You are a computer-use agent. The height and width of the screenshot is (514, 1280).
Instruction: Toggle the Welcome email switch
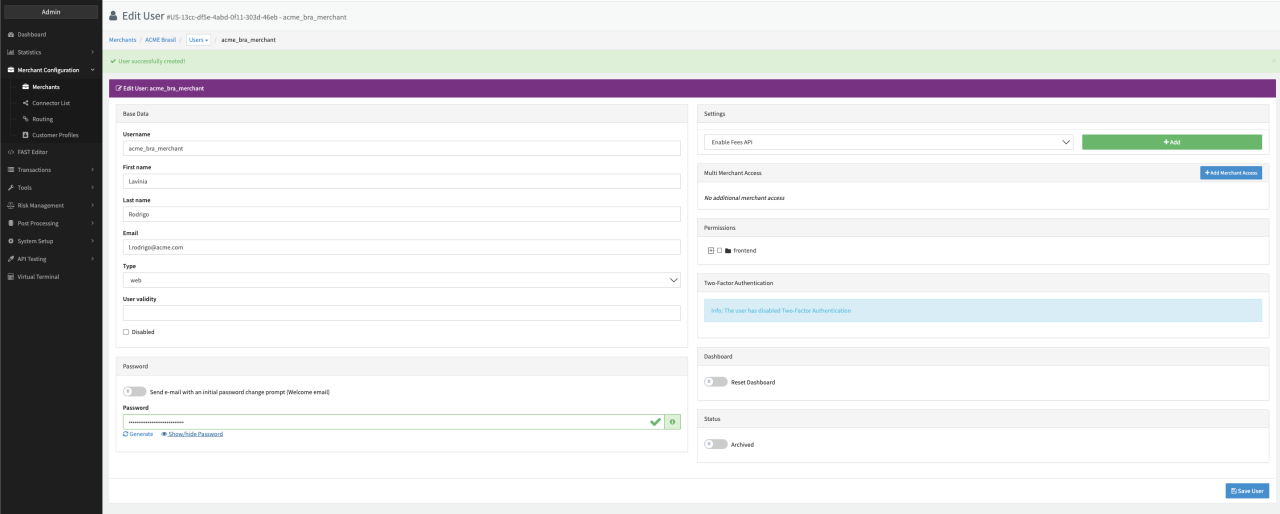click(x=133, y=392)
